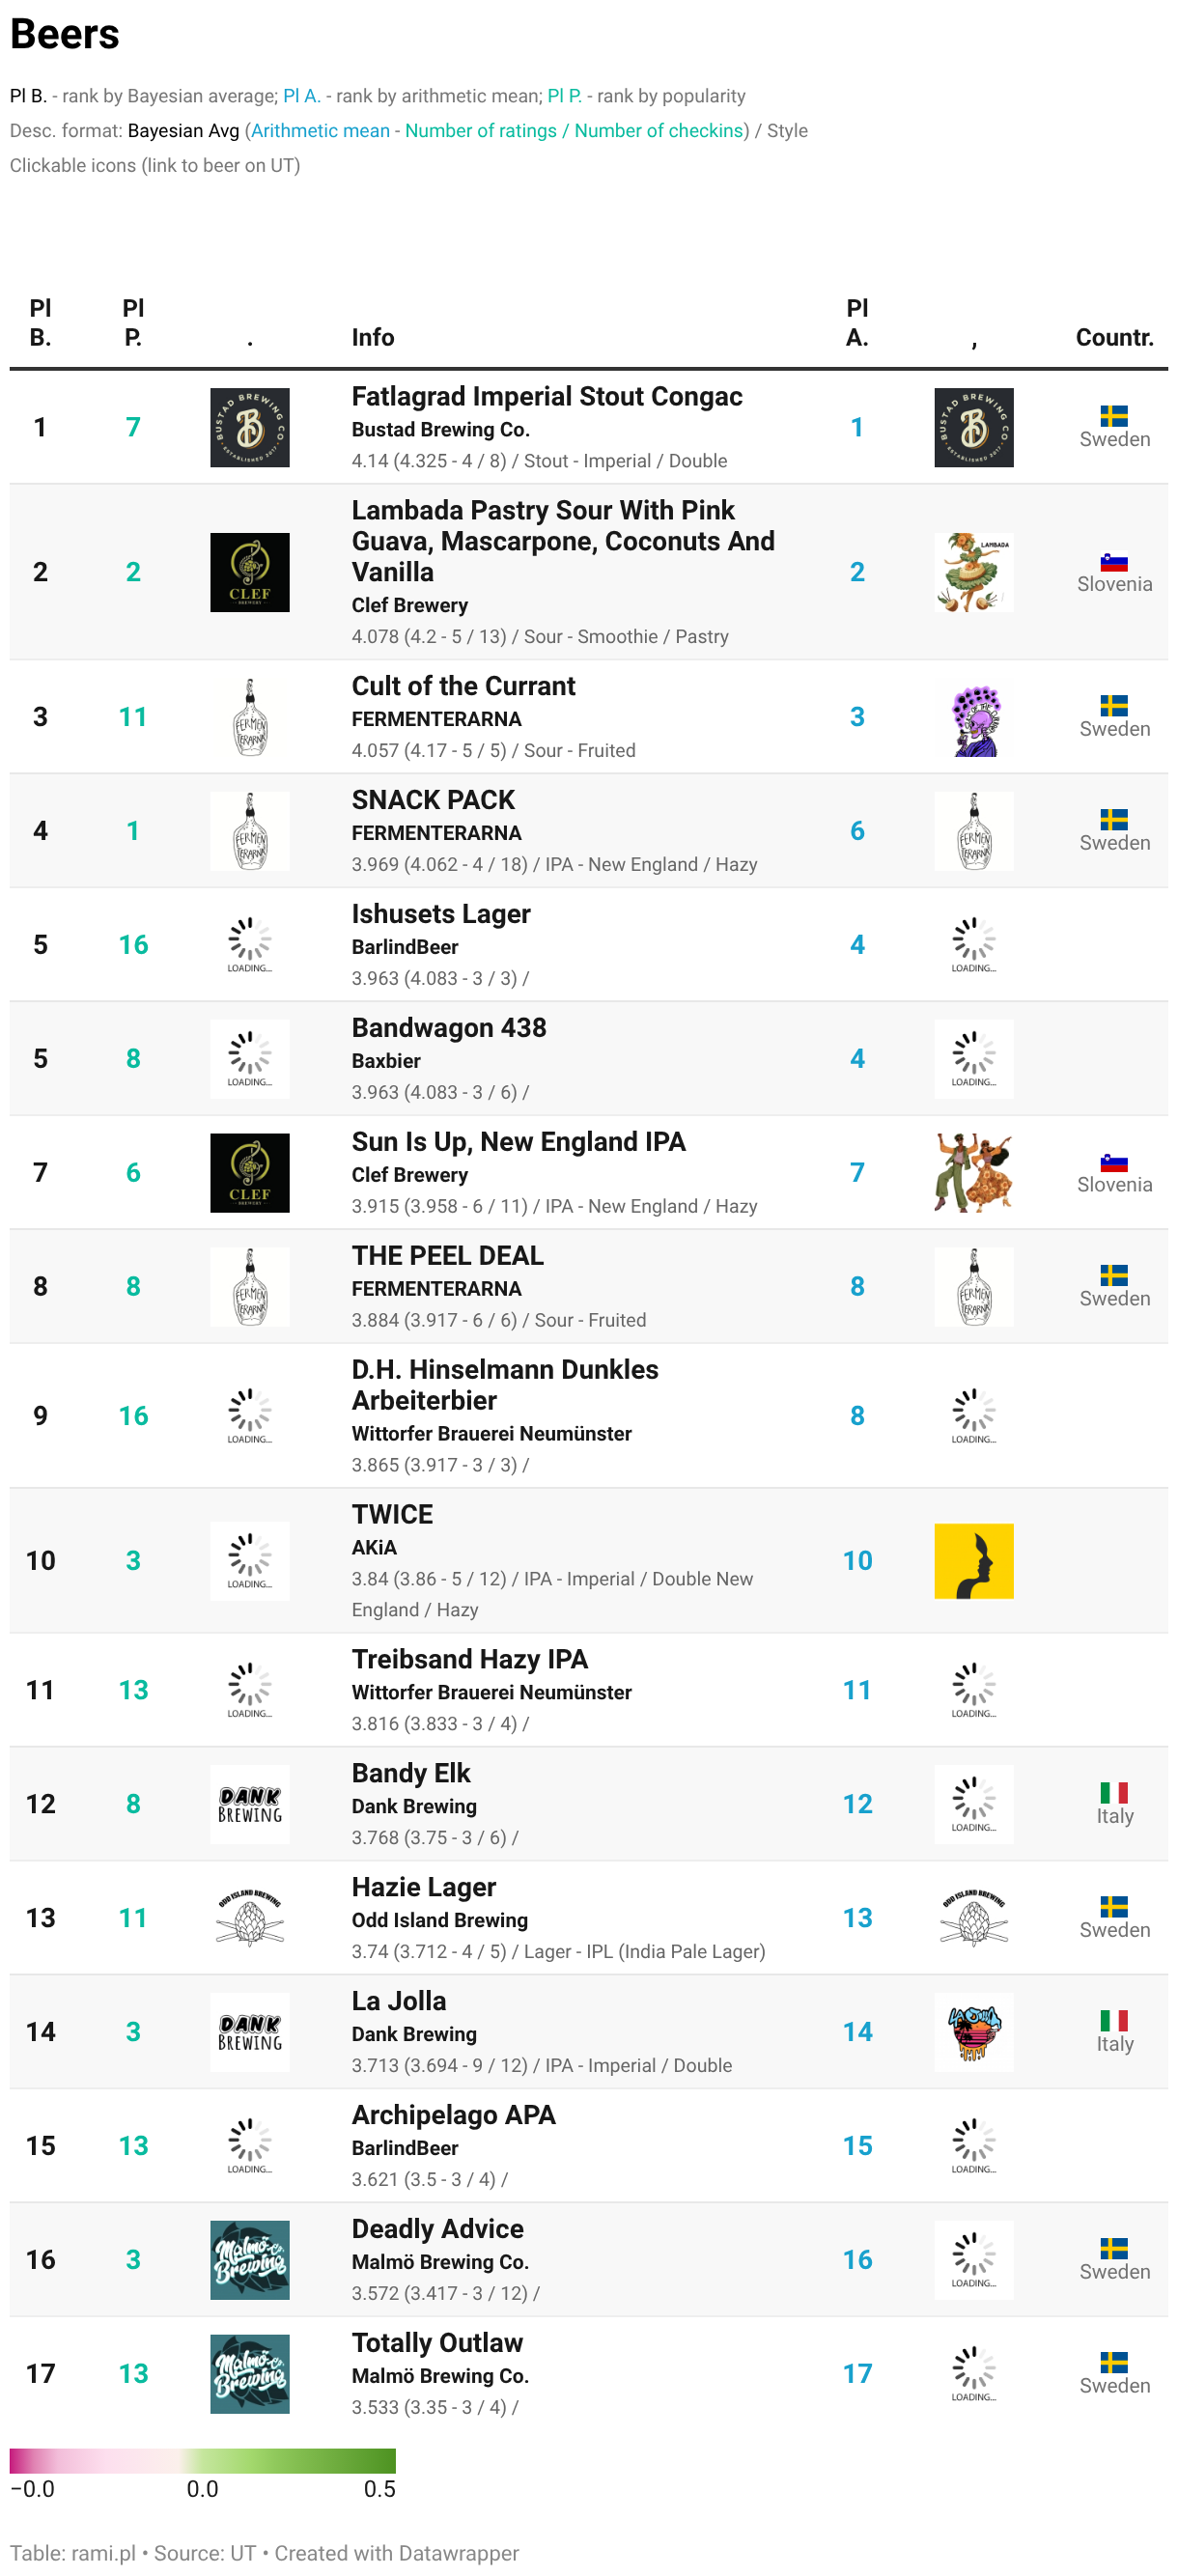1178x2576 pixels.
Task: Sort table by Pl A. column header
Action: (857, 322)
